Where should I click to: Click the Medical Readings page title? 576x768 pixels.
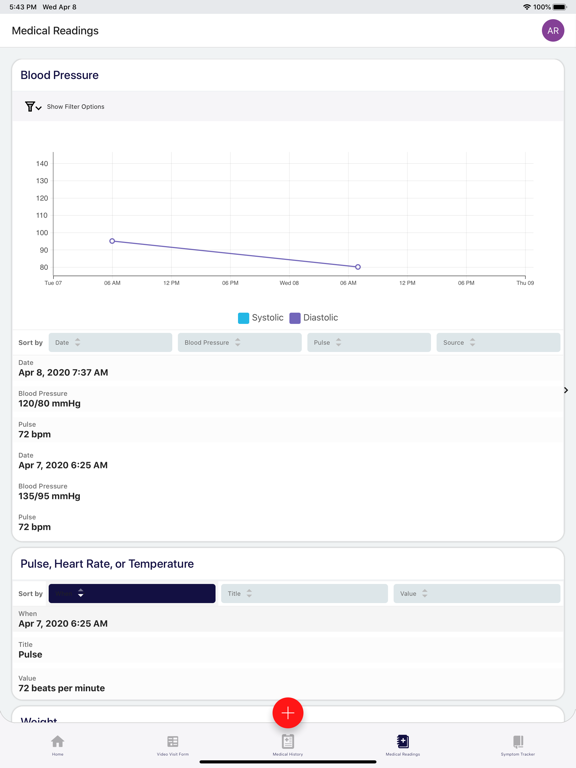pyautogui.click(x=55, y=30)
